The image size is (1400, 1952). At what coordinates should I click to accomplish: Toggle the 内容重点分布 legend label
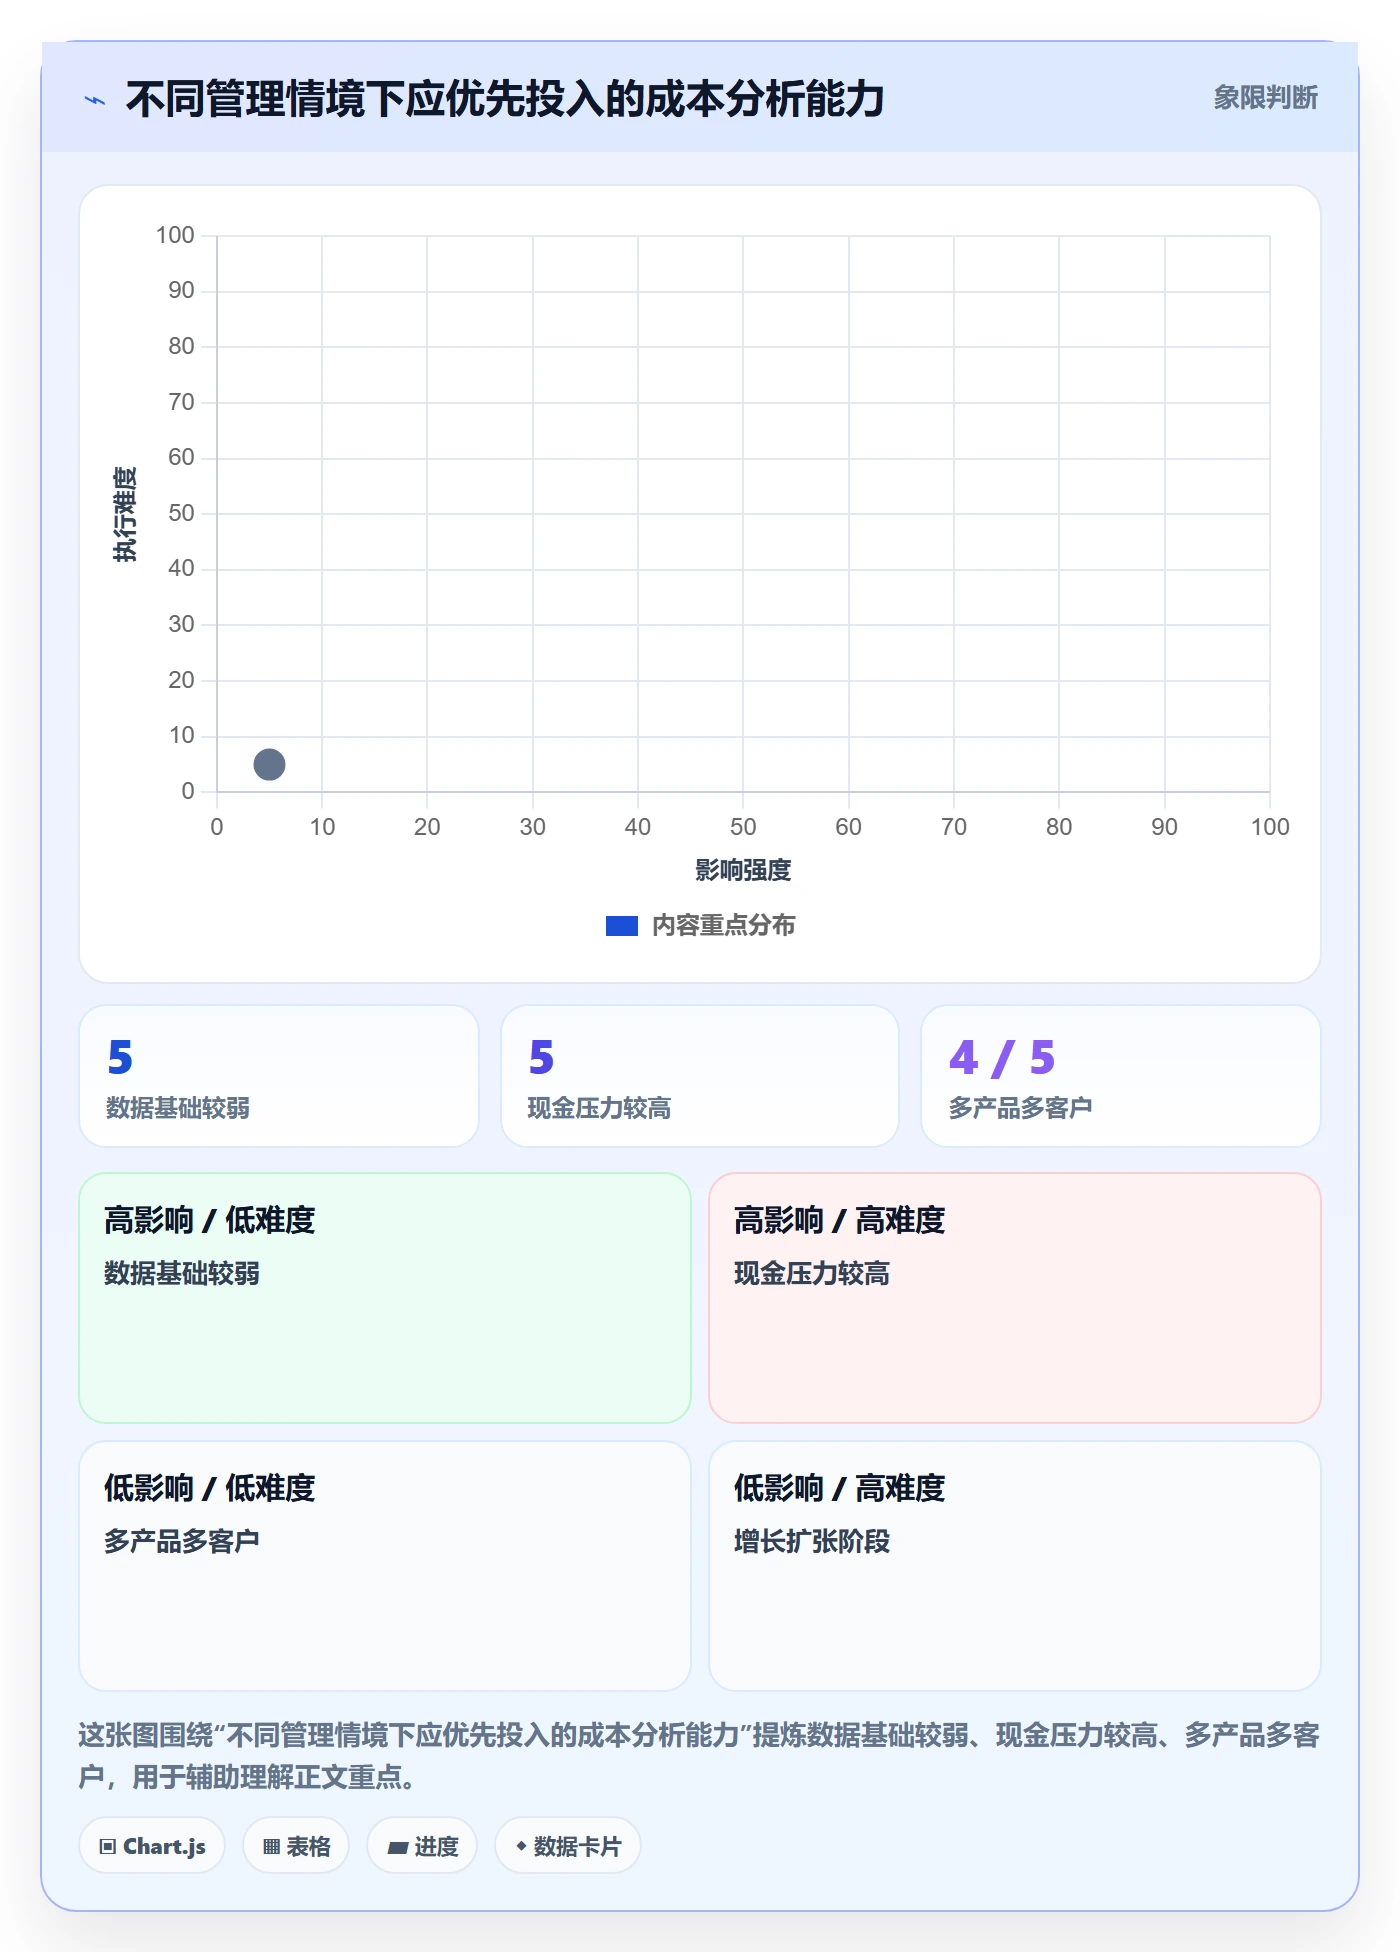pyautogui.click(x=724, y=926)
